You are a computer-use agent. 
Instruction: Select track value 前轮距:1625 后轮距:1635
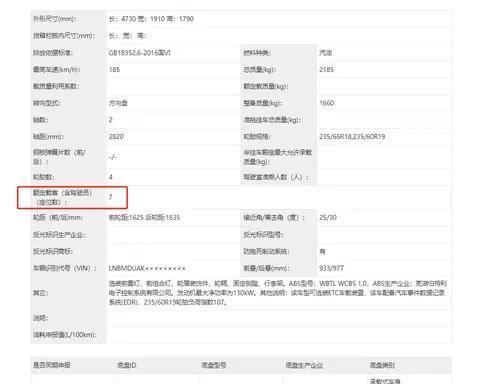coord(144,217)
